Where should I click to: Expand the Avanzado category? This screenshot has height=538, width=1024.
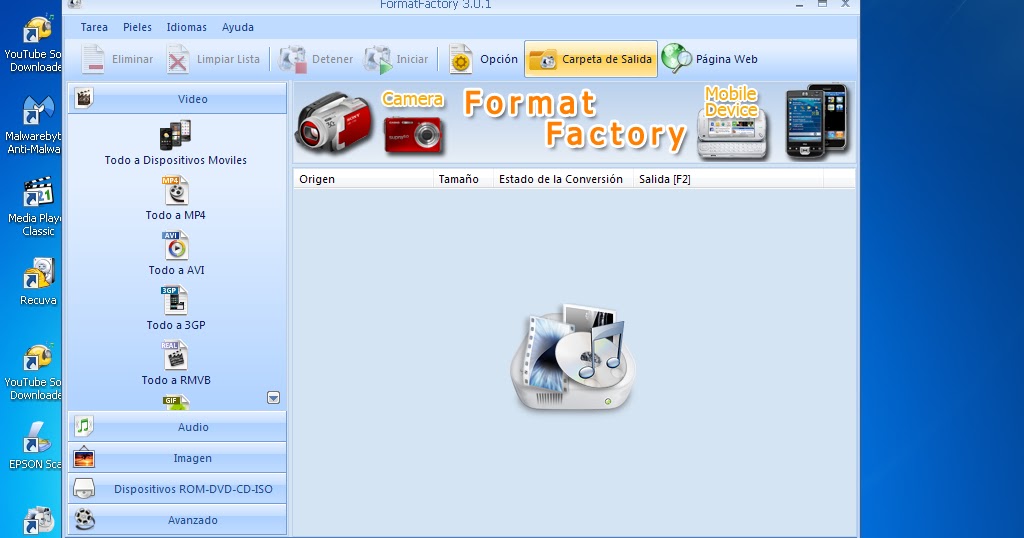[x=177, y=520]
